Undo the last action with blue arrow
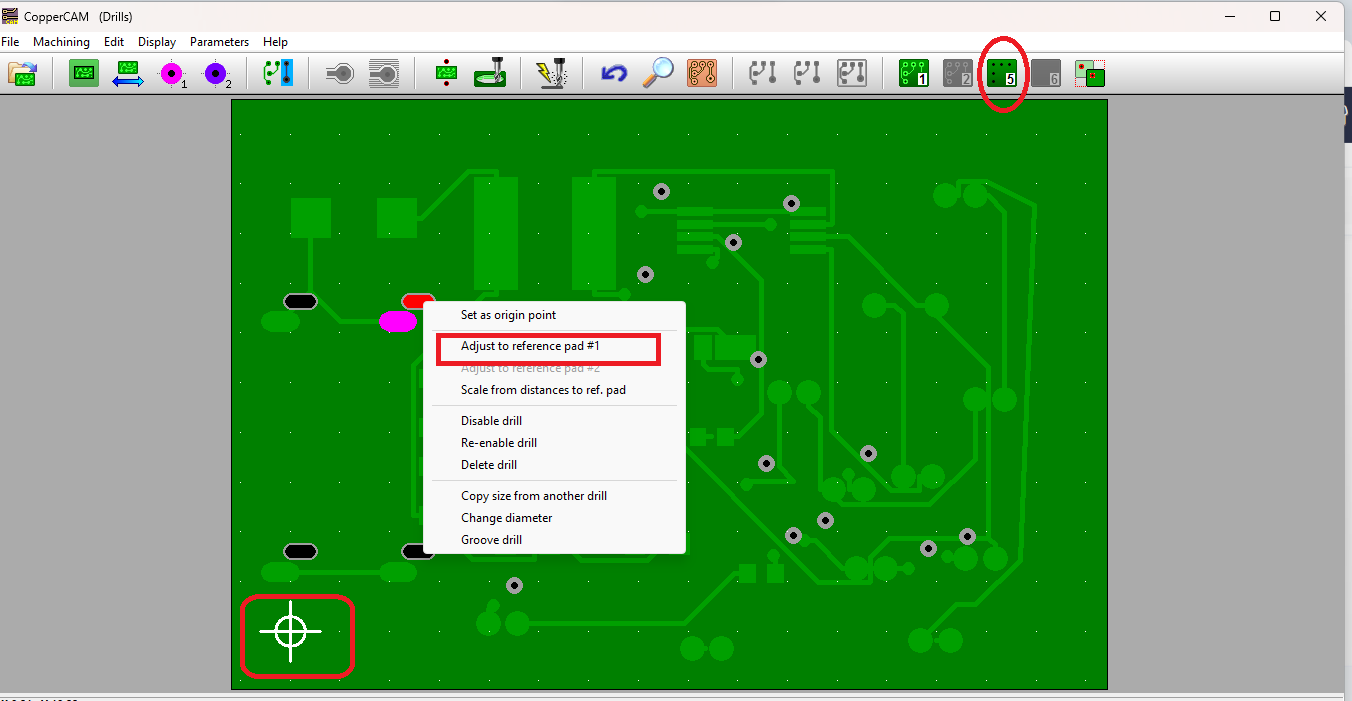The image size is (1352, 701). click(613, 73)
